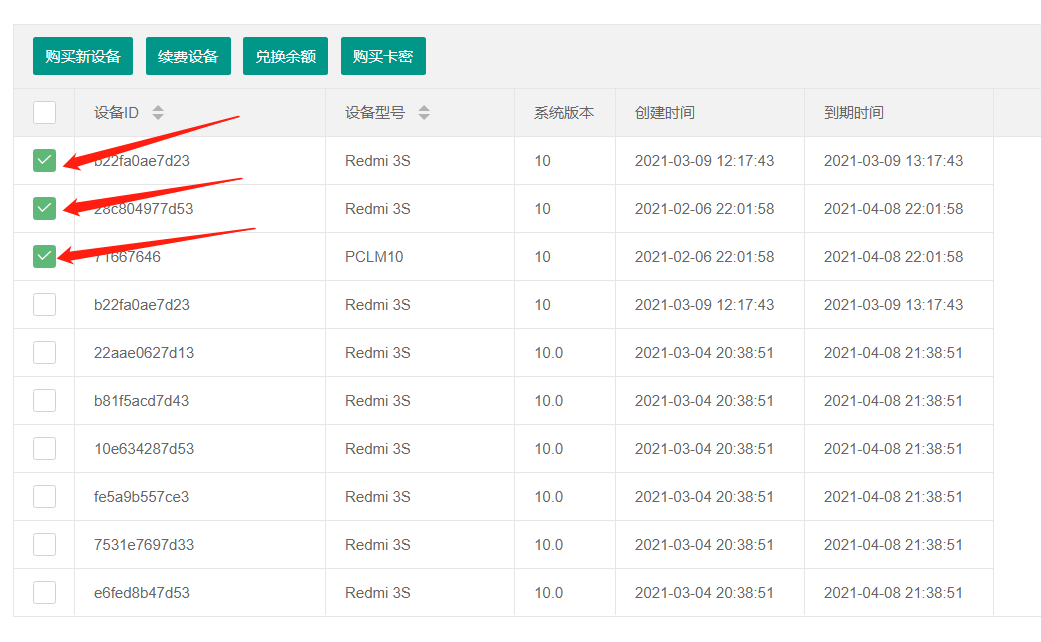Click Redmi 3S in 22aae0627d13 row
Screen dimensions: 1041x642
(x=378, y=353)
